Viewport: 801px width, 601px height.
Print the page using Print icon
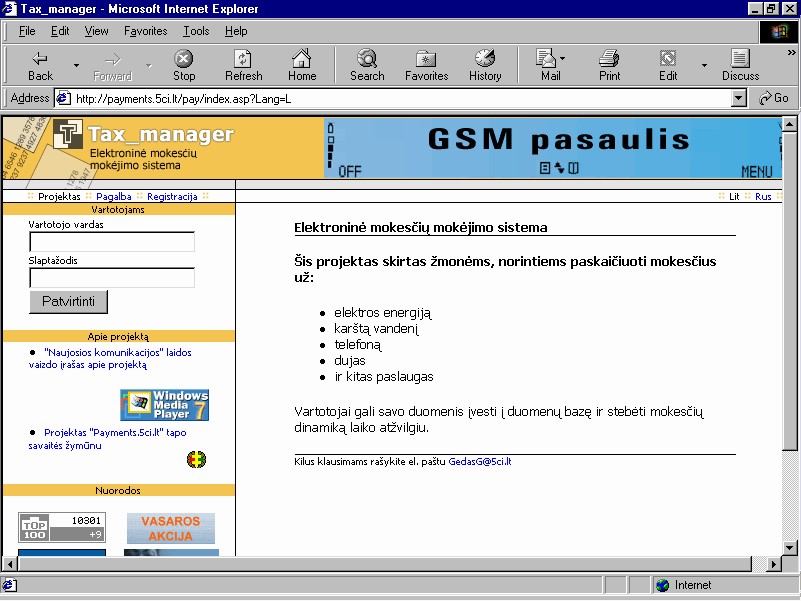pos(609,58)
